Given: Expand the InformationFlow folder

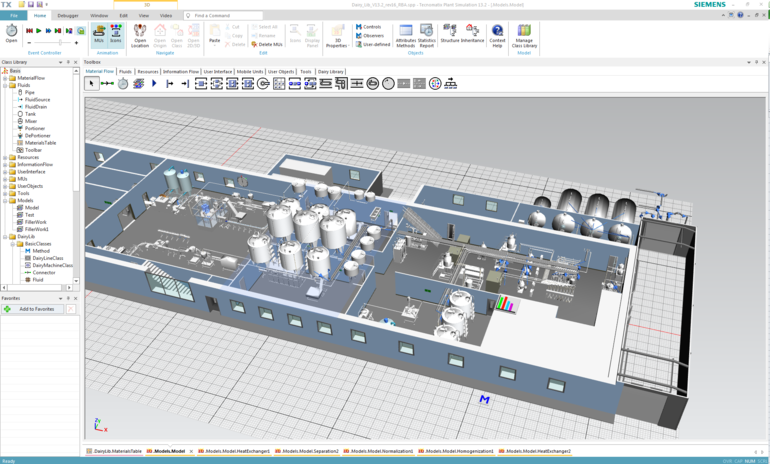Looking at the screenshot, I should (5, 164).
